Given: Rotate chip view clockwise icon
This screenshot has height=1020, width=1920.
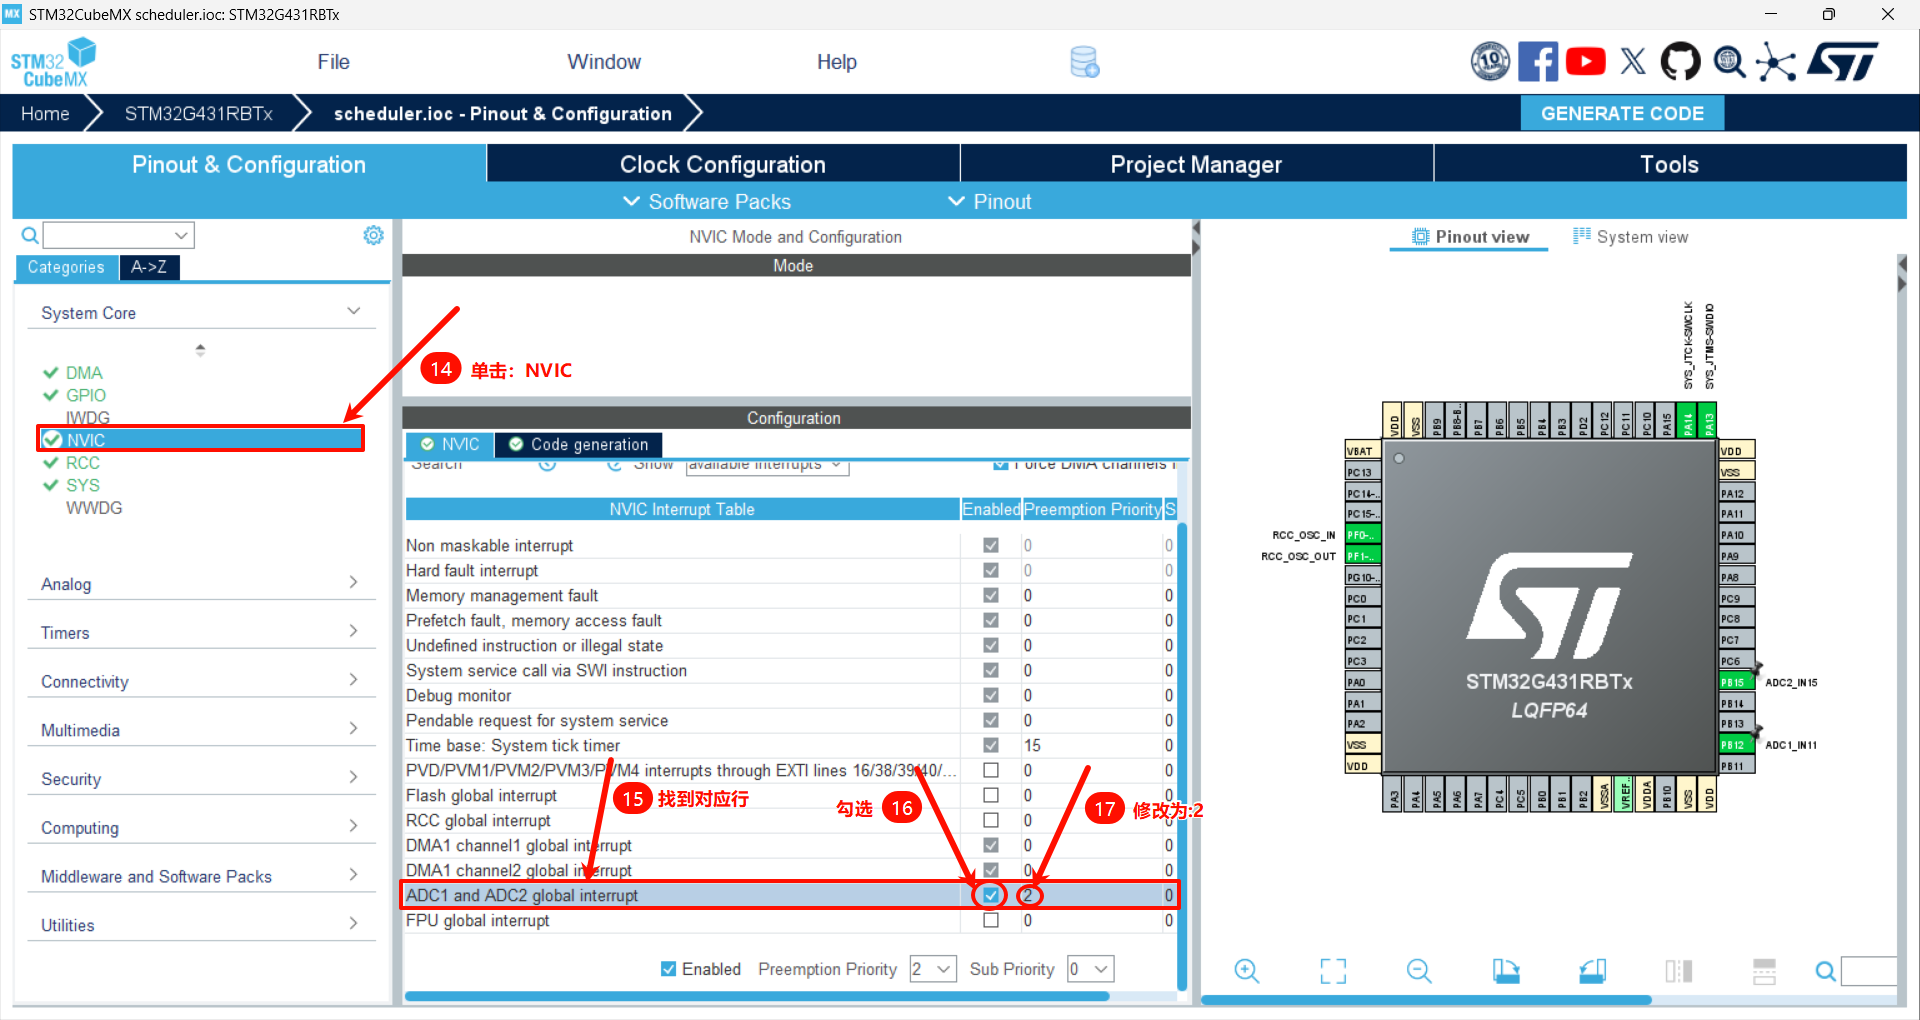Looking at the screenshot, I should (x=1506, y=971).
